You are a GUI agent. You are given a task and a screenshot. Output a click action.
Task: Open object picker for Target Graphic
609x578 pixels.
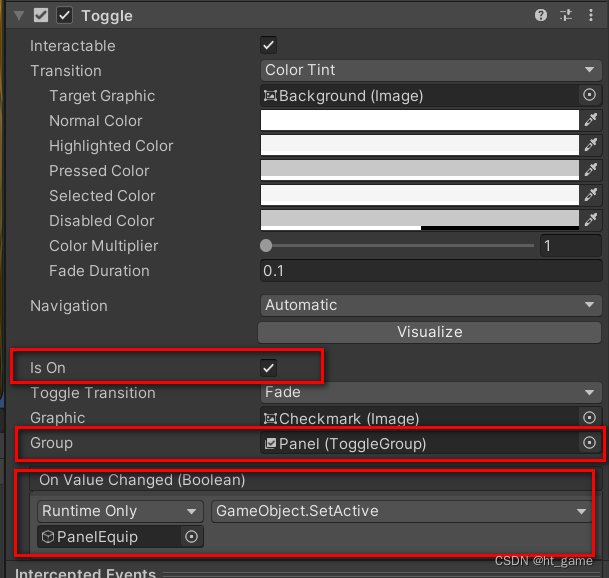(589, 95)
